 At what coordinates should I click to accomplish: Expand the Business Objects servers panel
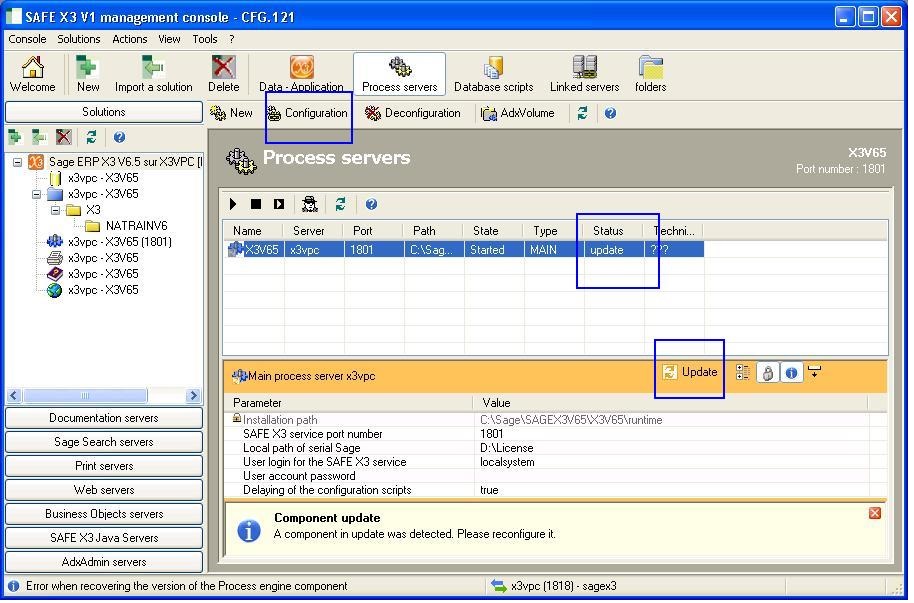[104, 514]
